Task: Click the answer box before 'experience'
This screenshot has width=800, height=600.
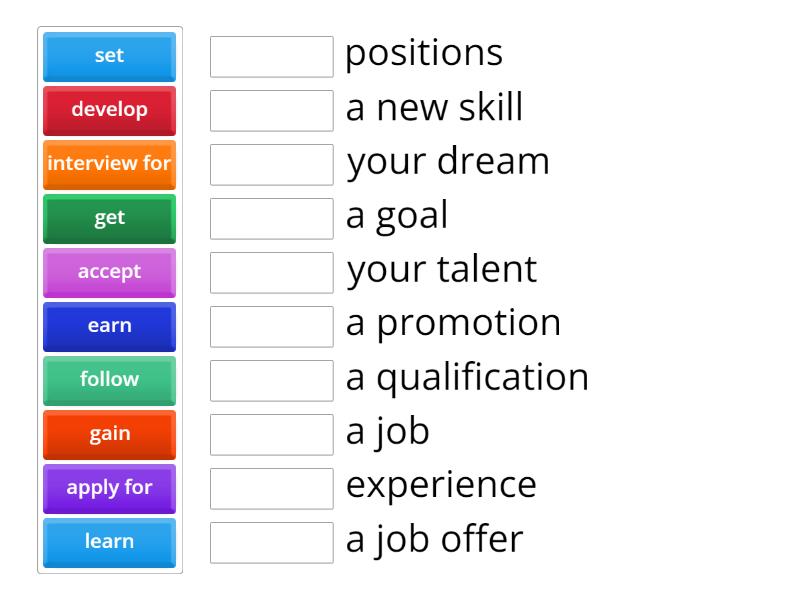Action: coord(272,489)
